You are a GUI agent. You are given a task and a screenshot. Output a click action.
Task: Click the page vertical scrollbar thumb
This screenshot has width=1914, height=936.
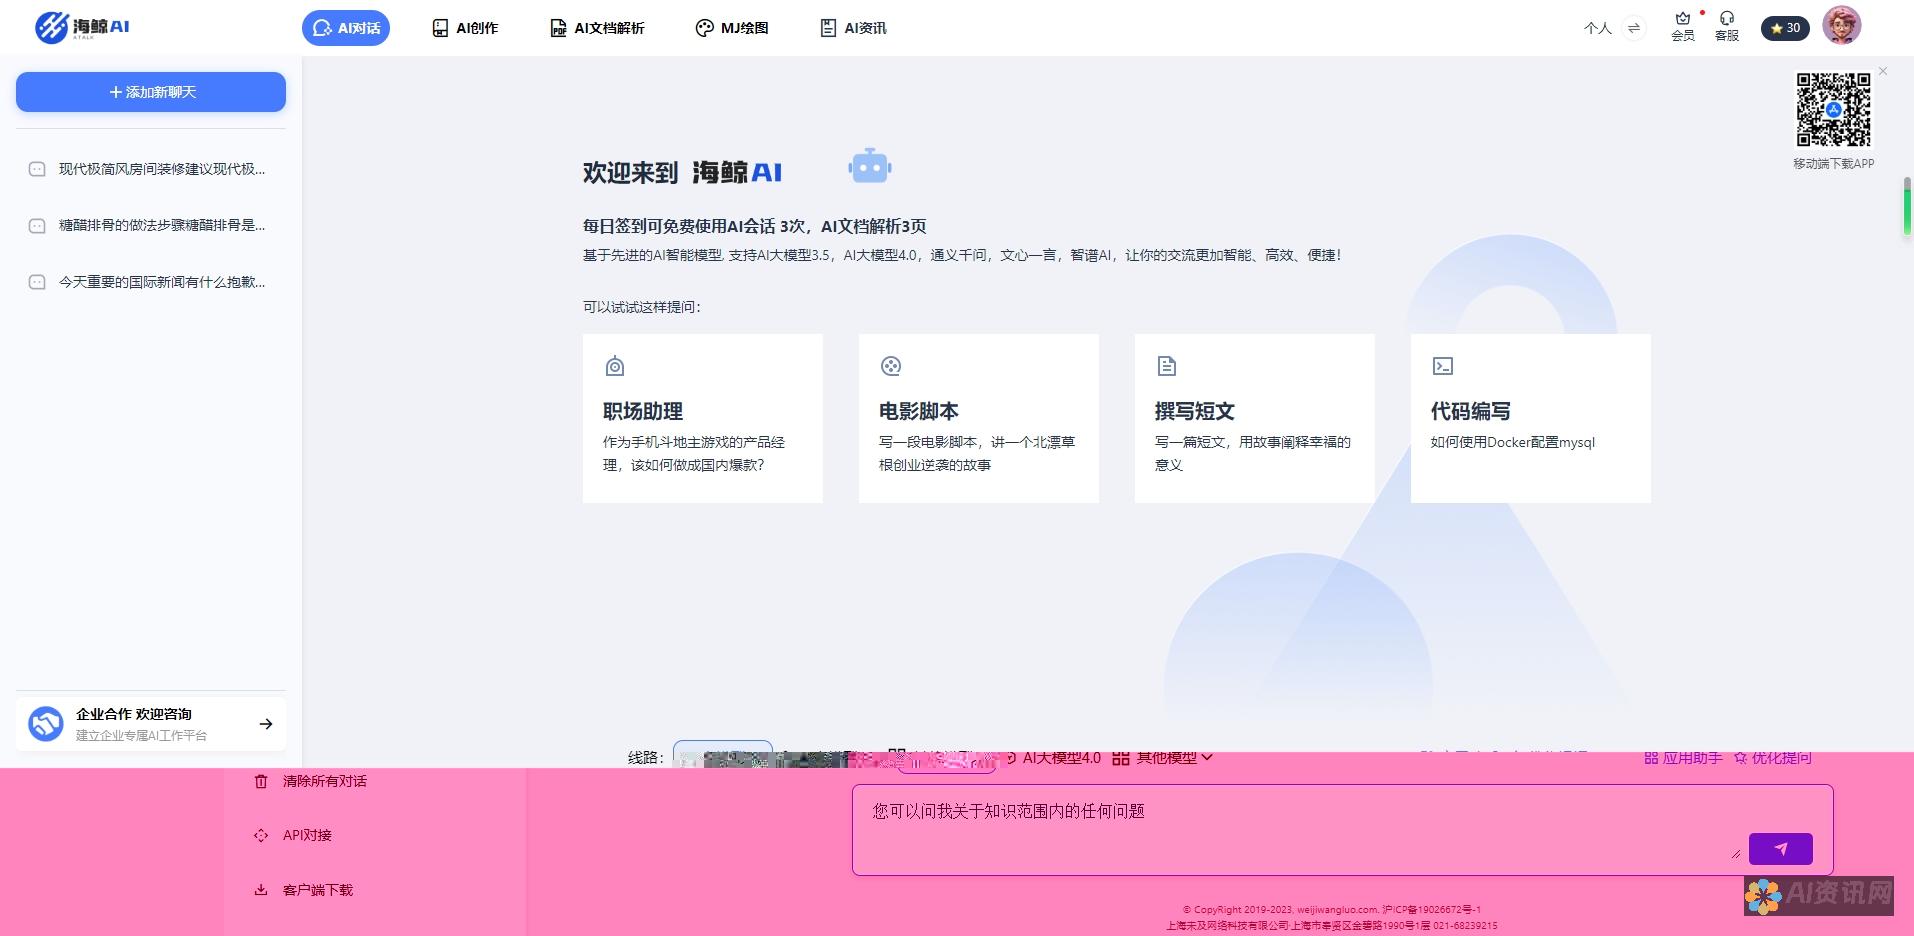coord(1907,208)
